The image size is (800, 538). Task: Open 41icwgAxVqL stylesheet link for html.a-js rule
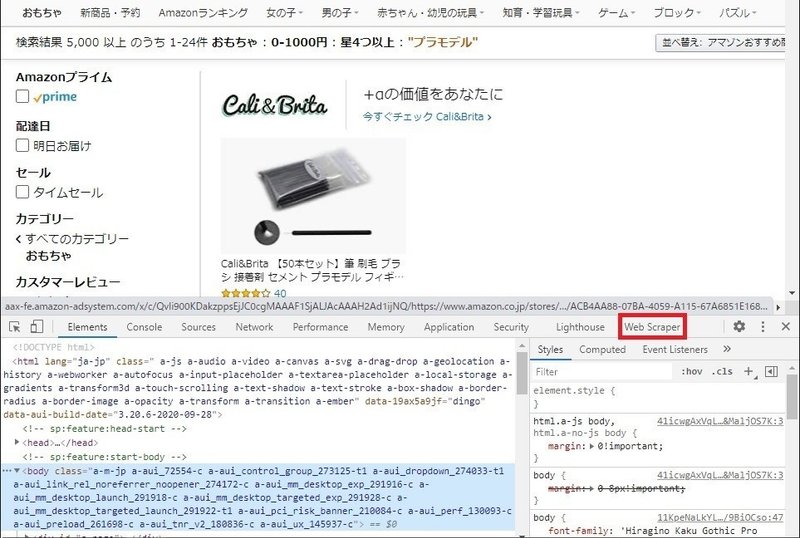pyautogui.click(x=720, y=421)
